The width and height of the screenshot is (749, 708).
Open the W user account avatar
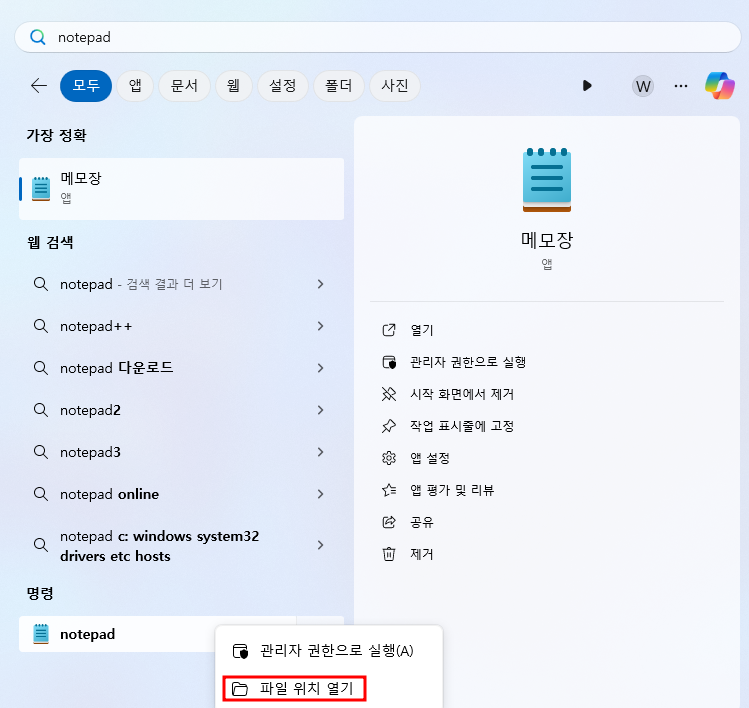[x=643, y=86]
